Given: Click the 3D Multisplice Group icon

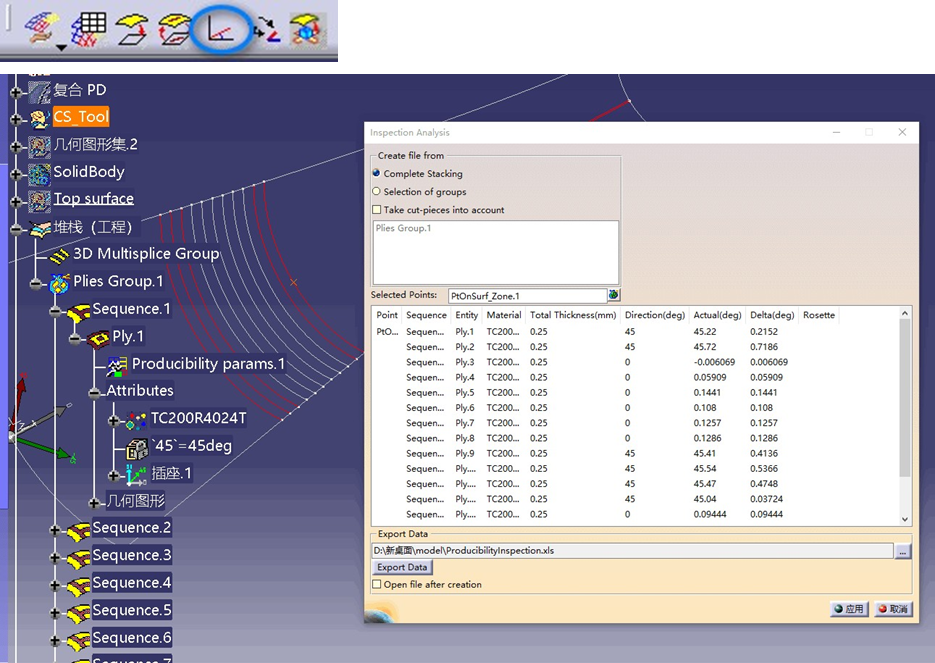Looking at the screenshot, I should point(59,256).
